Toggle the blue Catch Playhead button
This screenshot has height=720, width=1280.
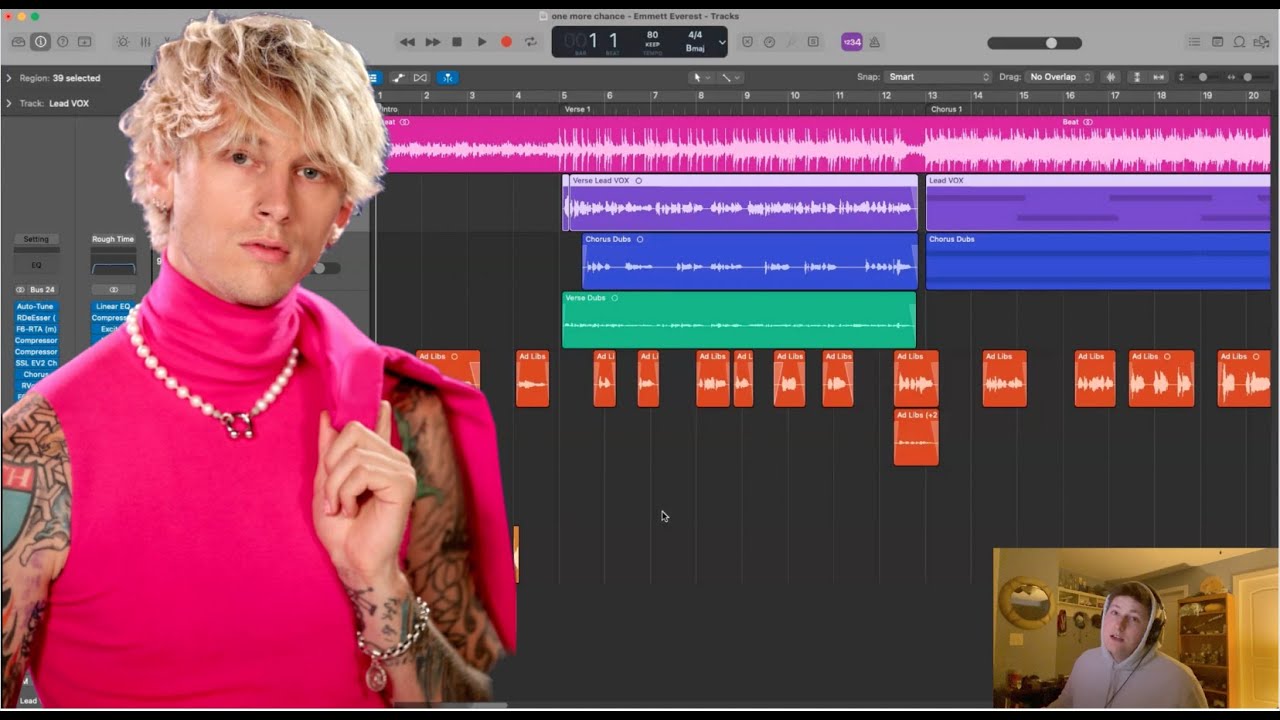[447, 77]
